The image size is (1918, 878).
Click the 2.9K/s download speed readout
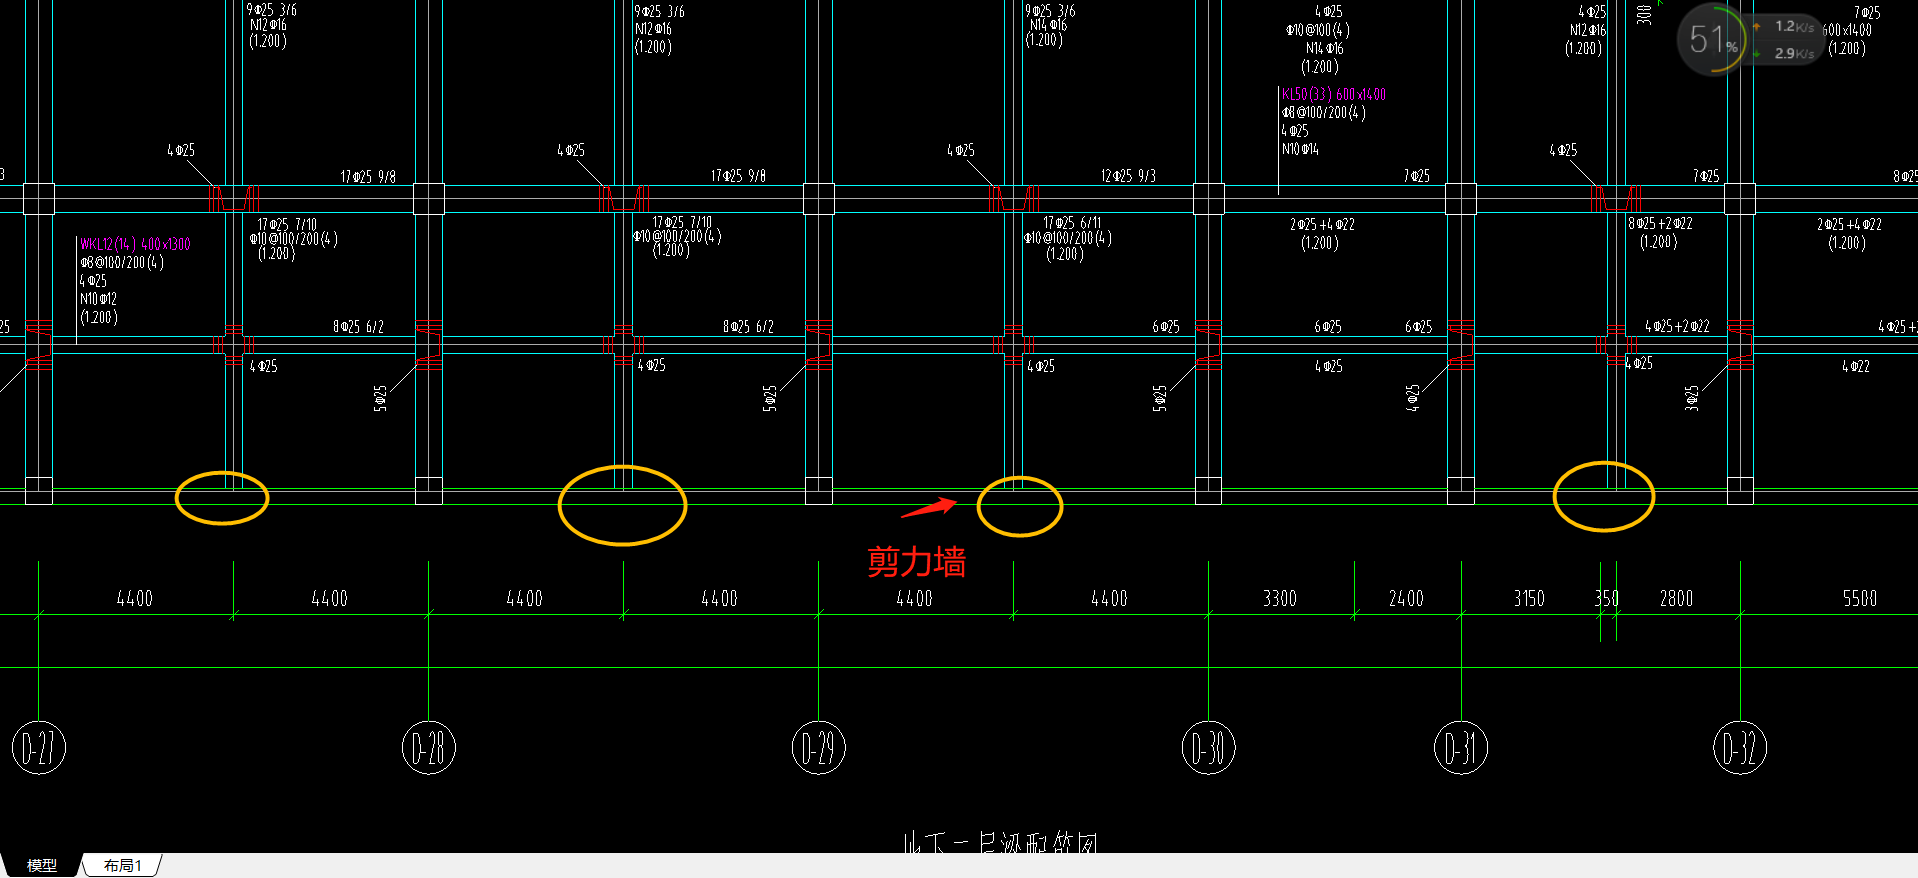coord(1794,54)
